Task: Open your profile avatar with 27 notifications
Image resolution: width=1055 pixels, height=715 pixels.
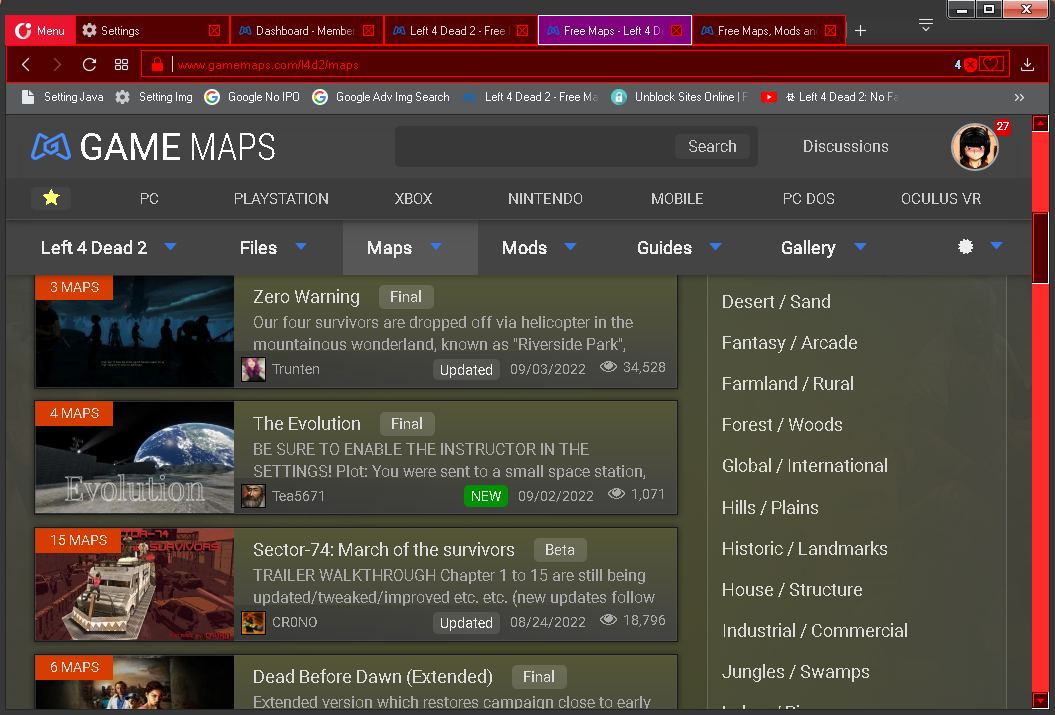Action: pyautogui.click(x=974, y=146)
